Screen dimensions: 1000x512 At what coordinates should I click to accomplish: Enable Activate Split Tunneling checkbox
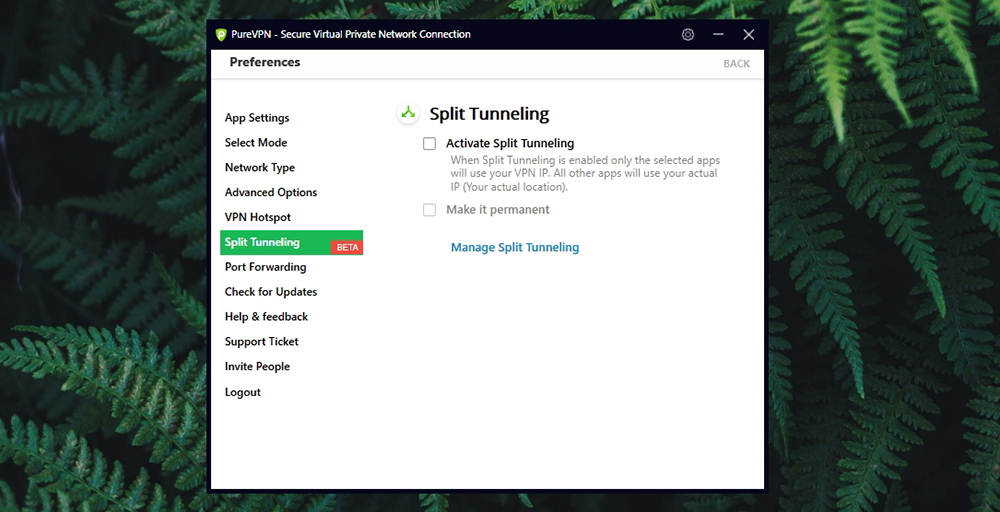pyautogui.click(x=430, y=143)
